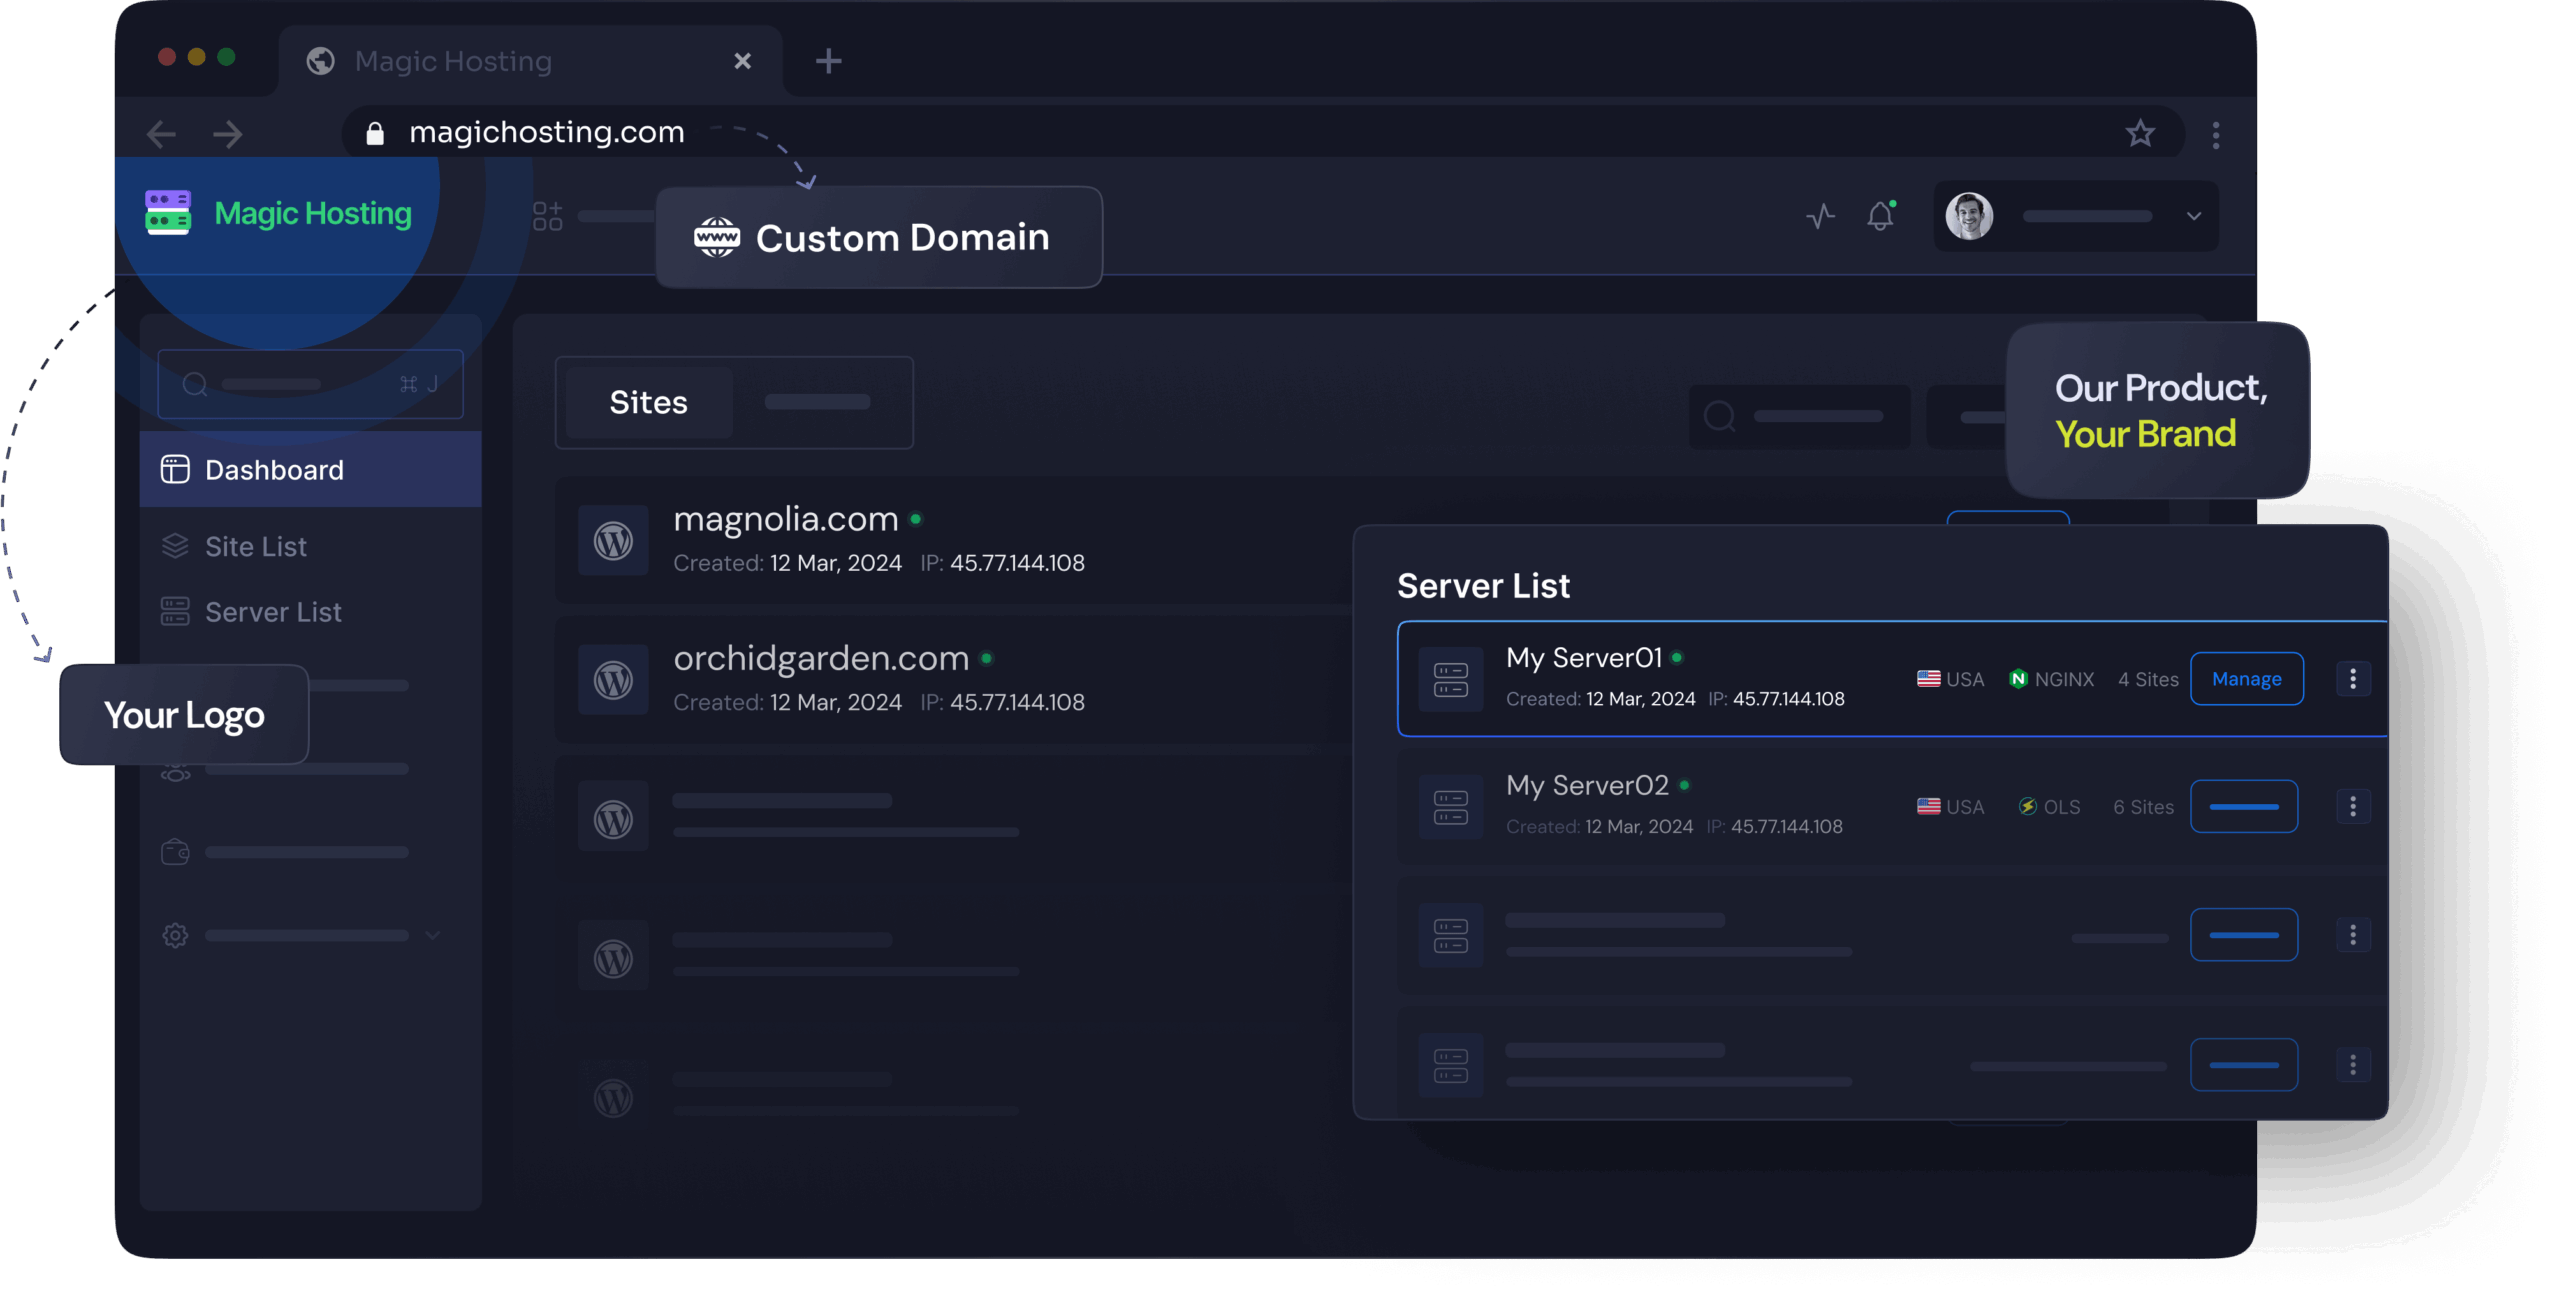Image resolution: width=2560 pixels, height=1292 pixels.
Task: Click the 6 Sites count
Action: point(2143,807)
